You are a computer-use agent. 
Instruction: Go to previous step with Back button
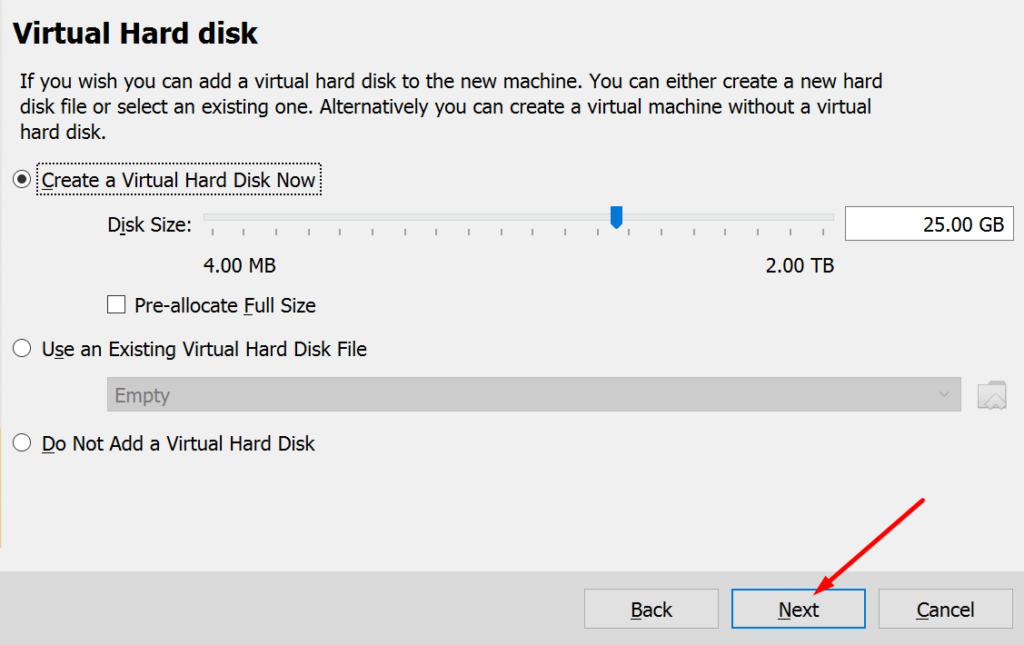pos(651,609)
